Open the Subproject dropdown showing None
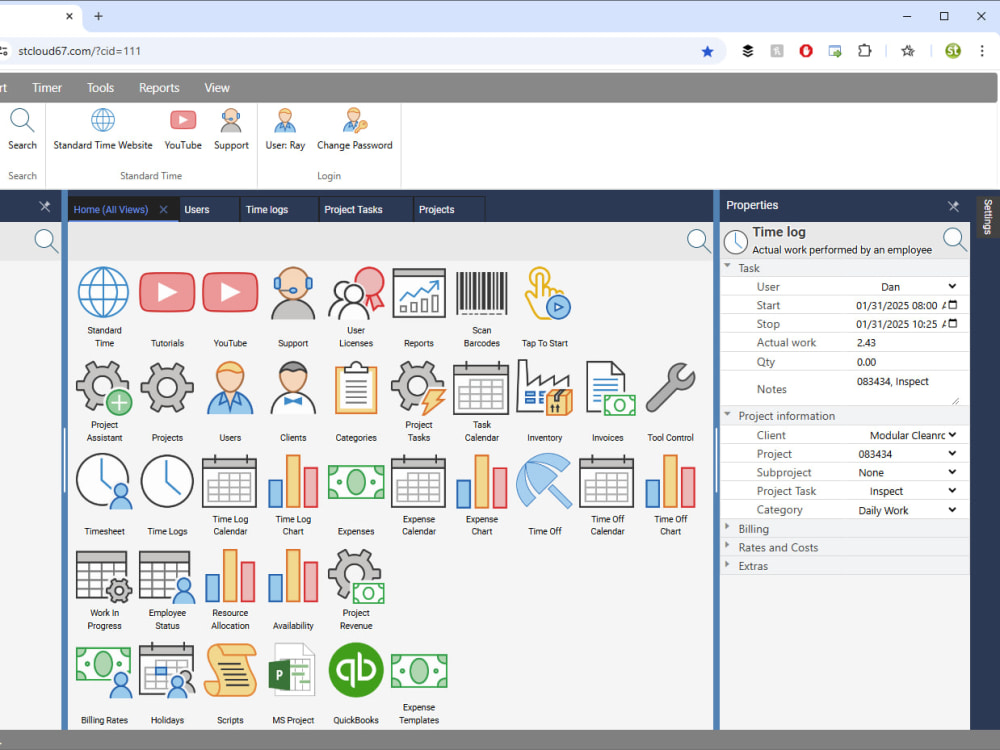The width and height of the screenshot is (1000, 750). click(906, 473)
